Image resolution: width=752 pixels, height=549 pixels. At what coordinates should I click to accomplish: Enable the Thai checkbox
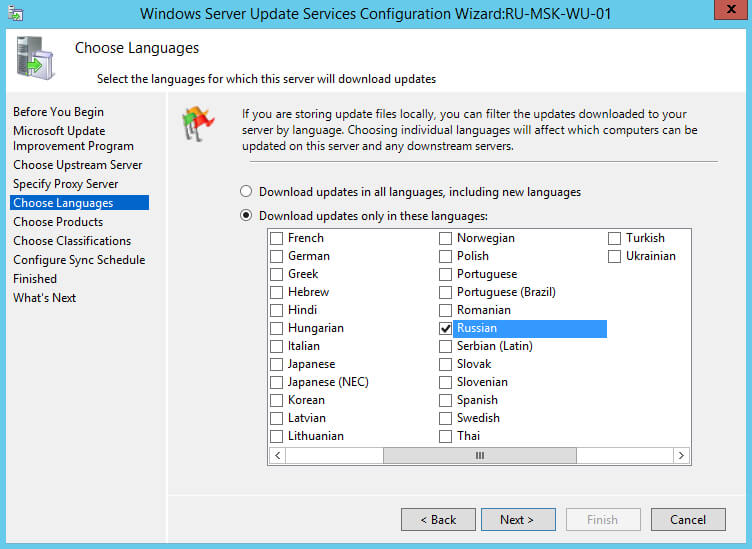[446, 436]
